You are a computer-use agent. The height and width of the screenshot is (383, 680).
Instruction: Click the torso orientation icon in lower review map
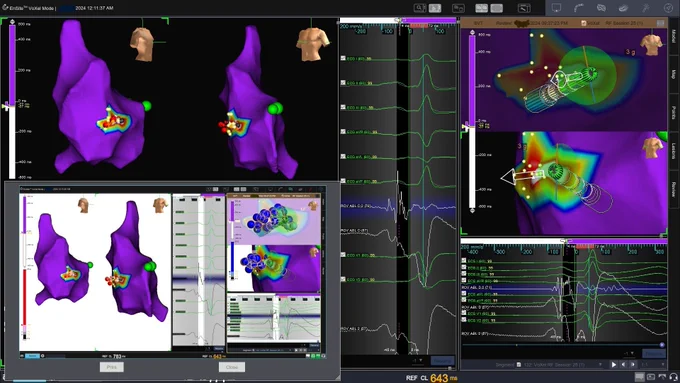point(653,148)
